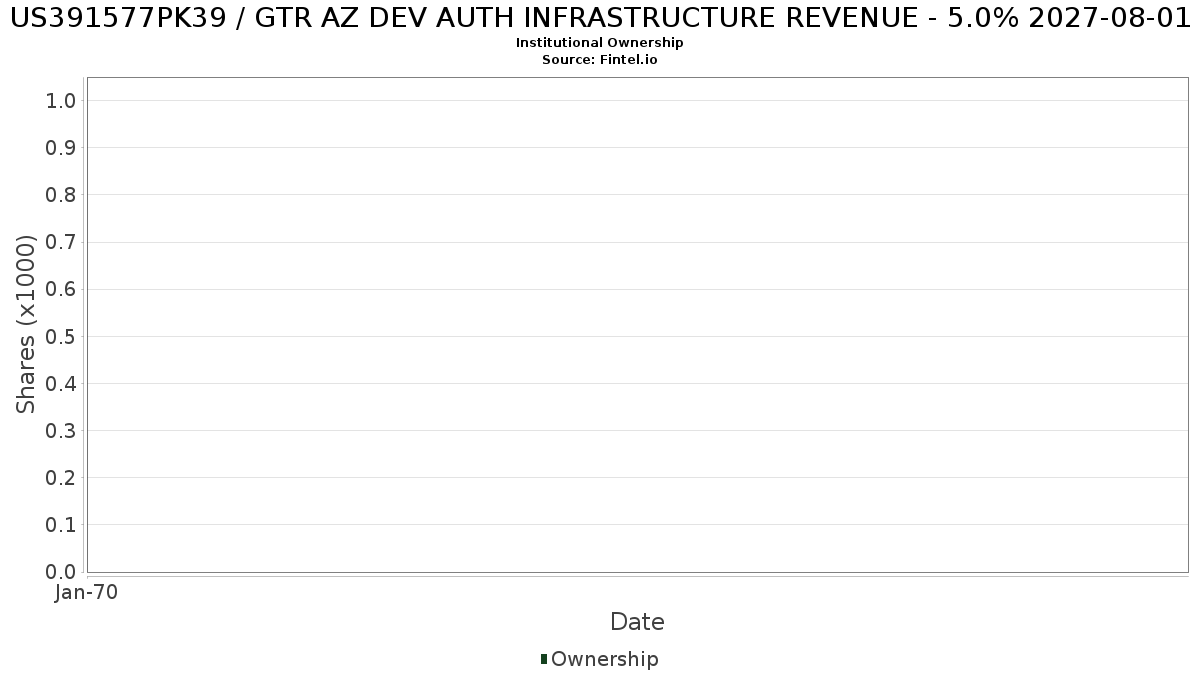Image resolution: width=1200 pixels, height=675 pixels.
Task: Toggle the Ownership series legend label
Action: (x=604, y=659)
